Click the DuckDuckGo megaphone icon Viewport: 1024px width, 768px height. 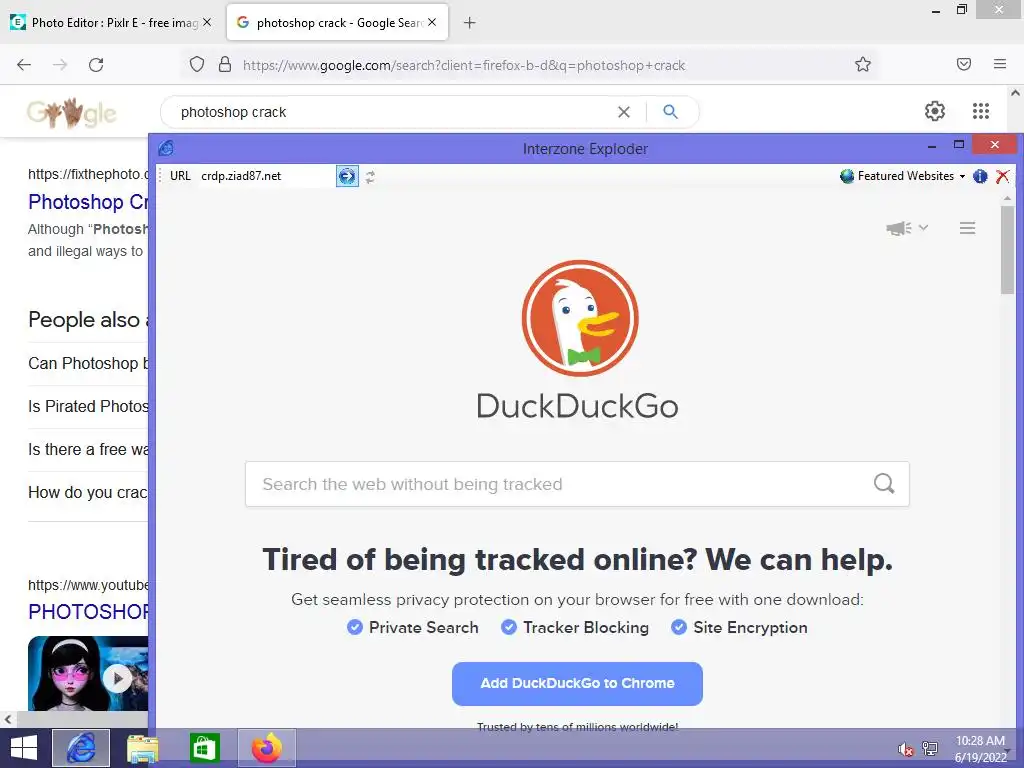(899, 228)
